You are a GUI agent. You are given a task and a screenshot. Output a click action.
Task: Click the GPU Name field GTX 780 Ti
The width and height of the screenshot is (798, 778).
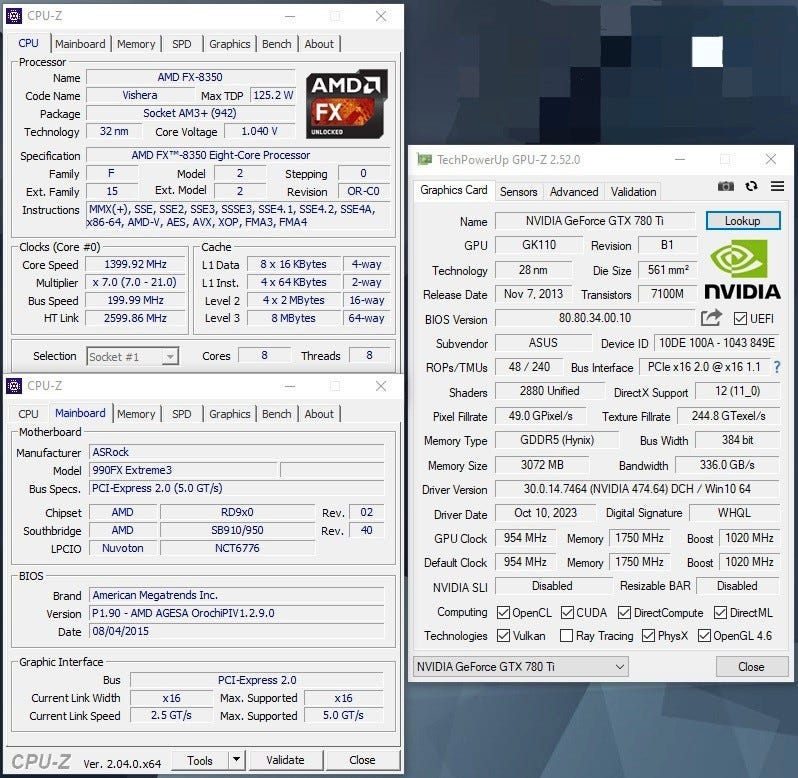[x=594, y=221]
